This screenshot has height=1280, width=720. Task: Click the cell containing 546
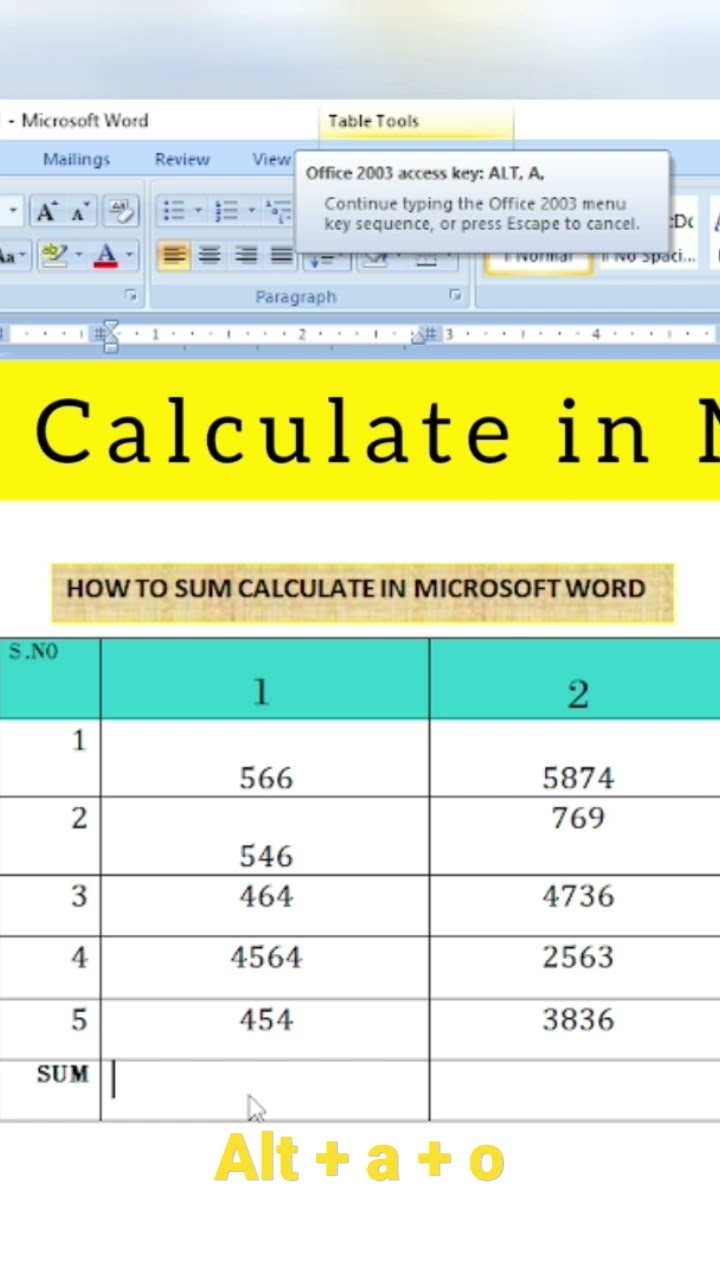[x=265, y=836]
